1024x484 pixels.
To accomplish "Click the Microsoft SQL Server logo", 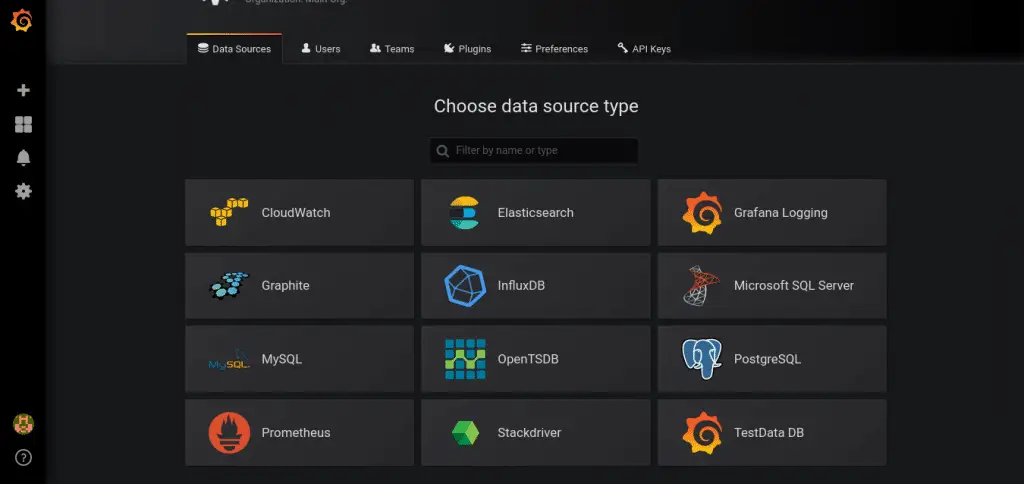I will coord(701,285).
